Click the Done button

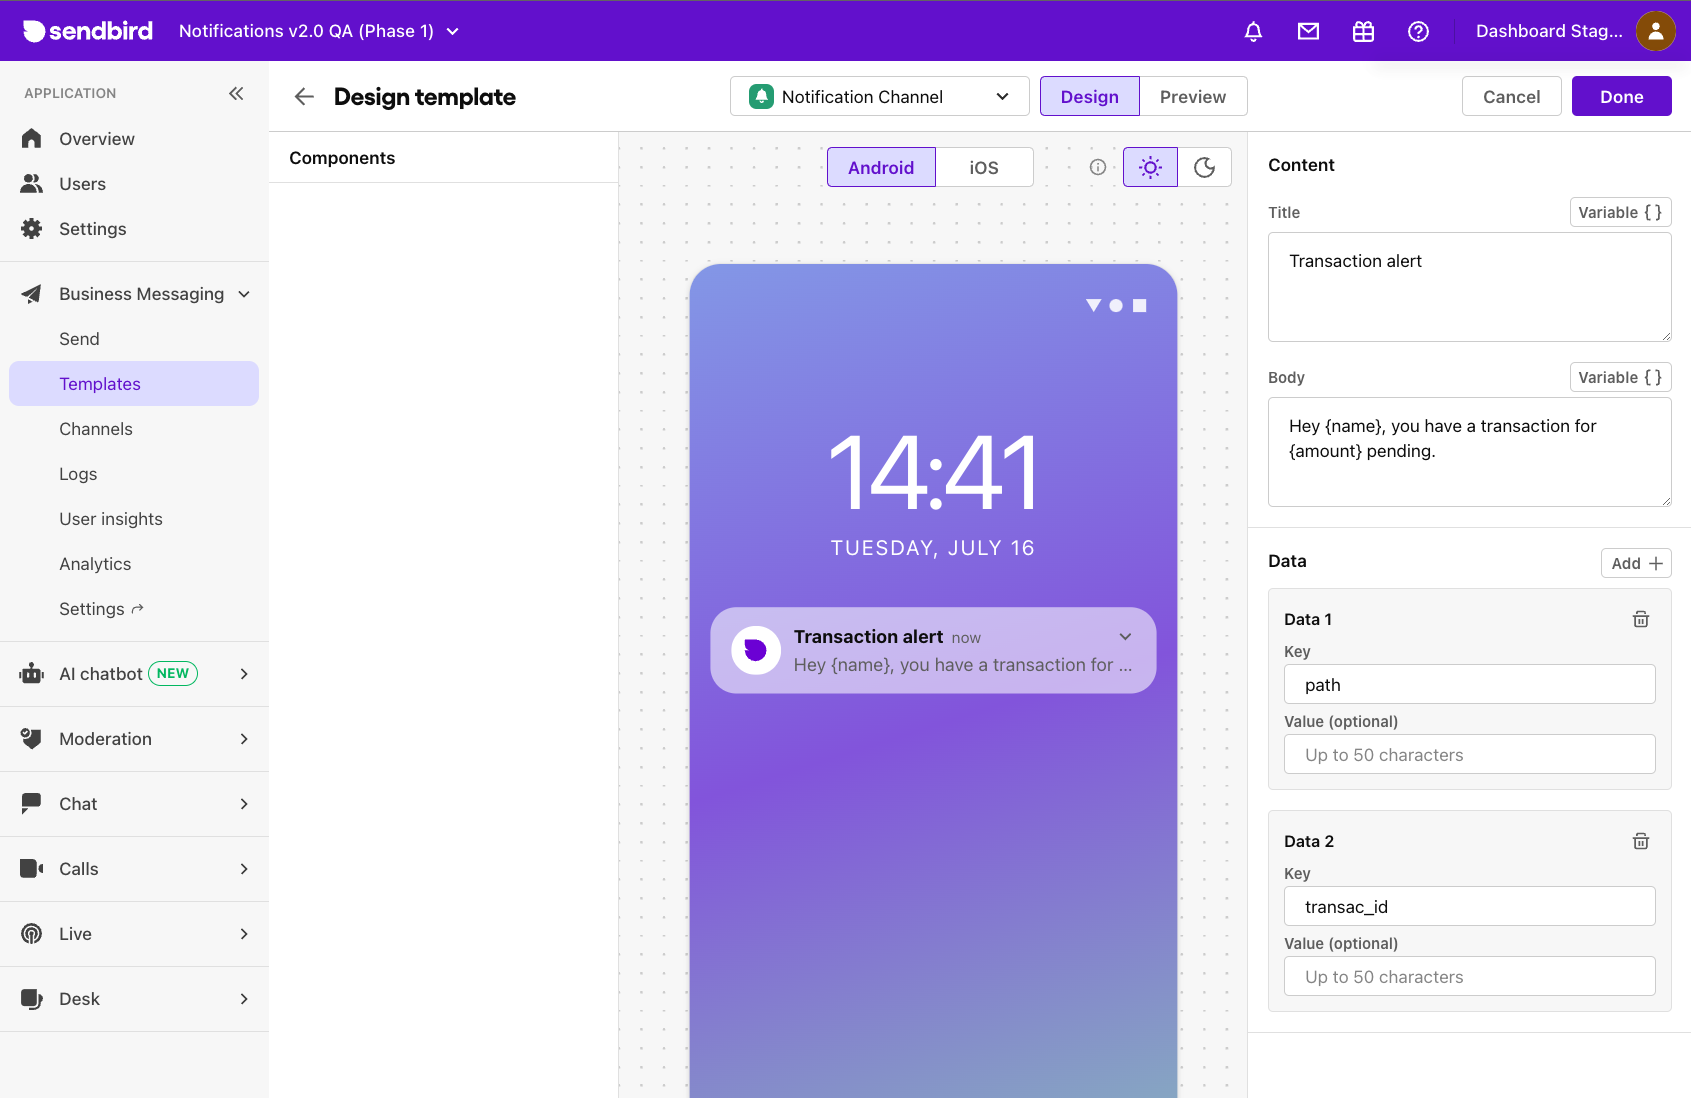[x=1621, y=96]
